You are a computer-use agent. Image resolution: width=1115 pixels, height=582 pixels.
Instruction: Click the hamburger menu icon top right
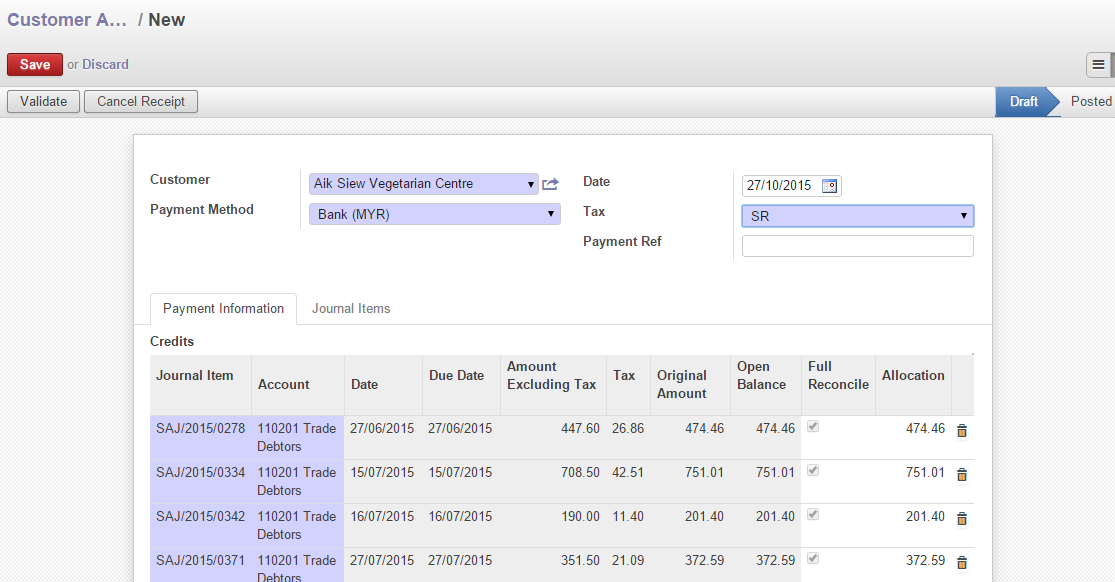[x=1100, y=64]
